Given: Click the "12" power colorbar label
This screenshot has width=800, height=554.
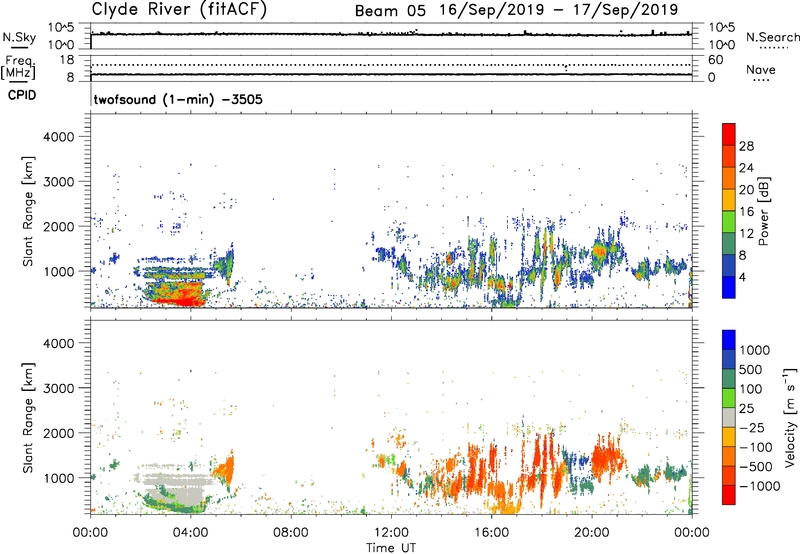Looking at the screenshot, I should (746, 234).
